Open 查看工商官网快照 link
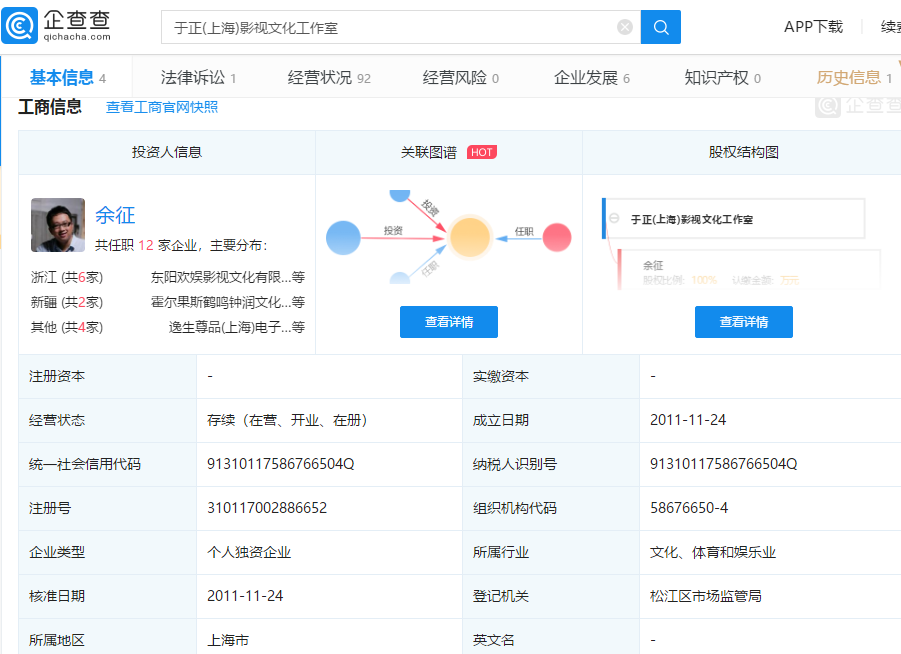The image size is (901, 654). tap(162, 107)
